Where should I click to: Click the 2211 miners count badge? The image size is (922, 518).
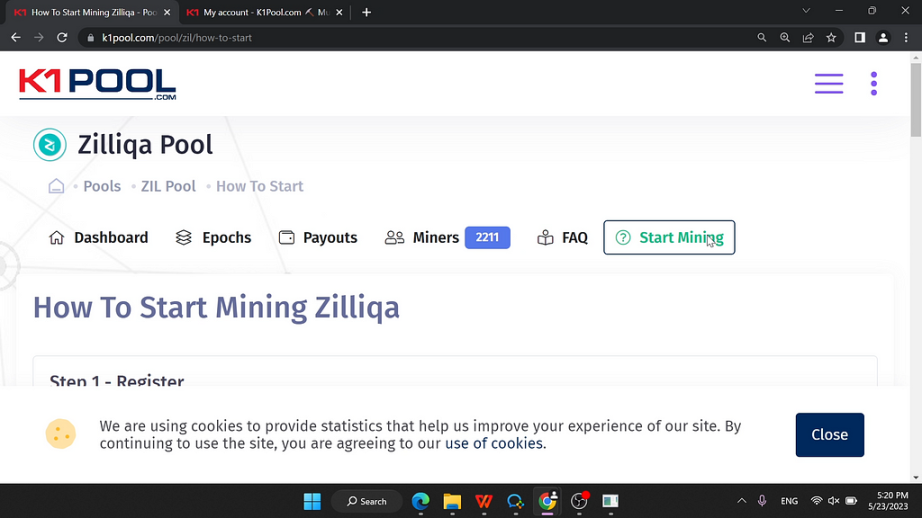487,238
